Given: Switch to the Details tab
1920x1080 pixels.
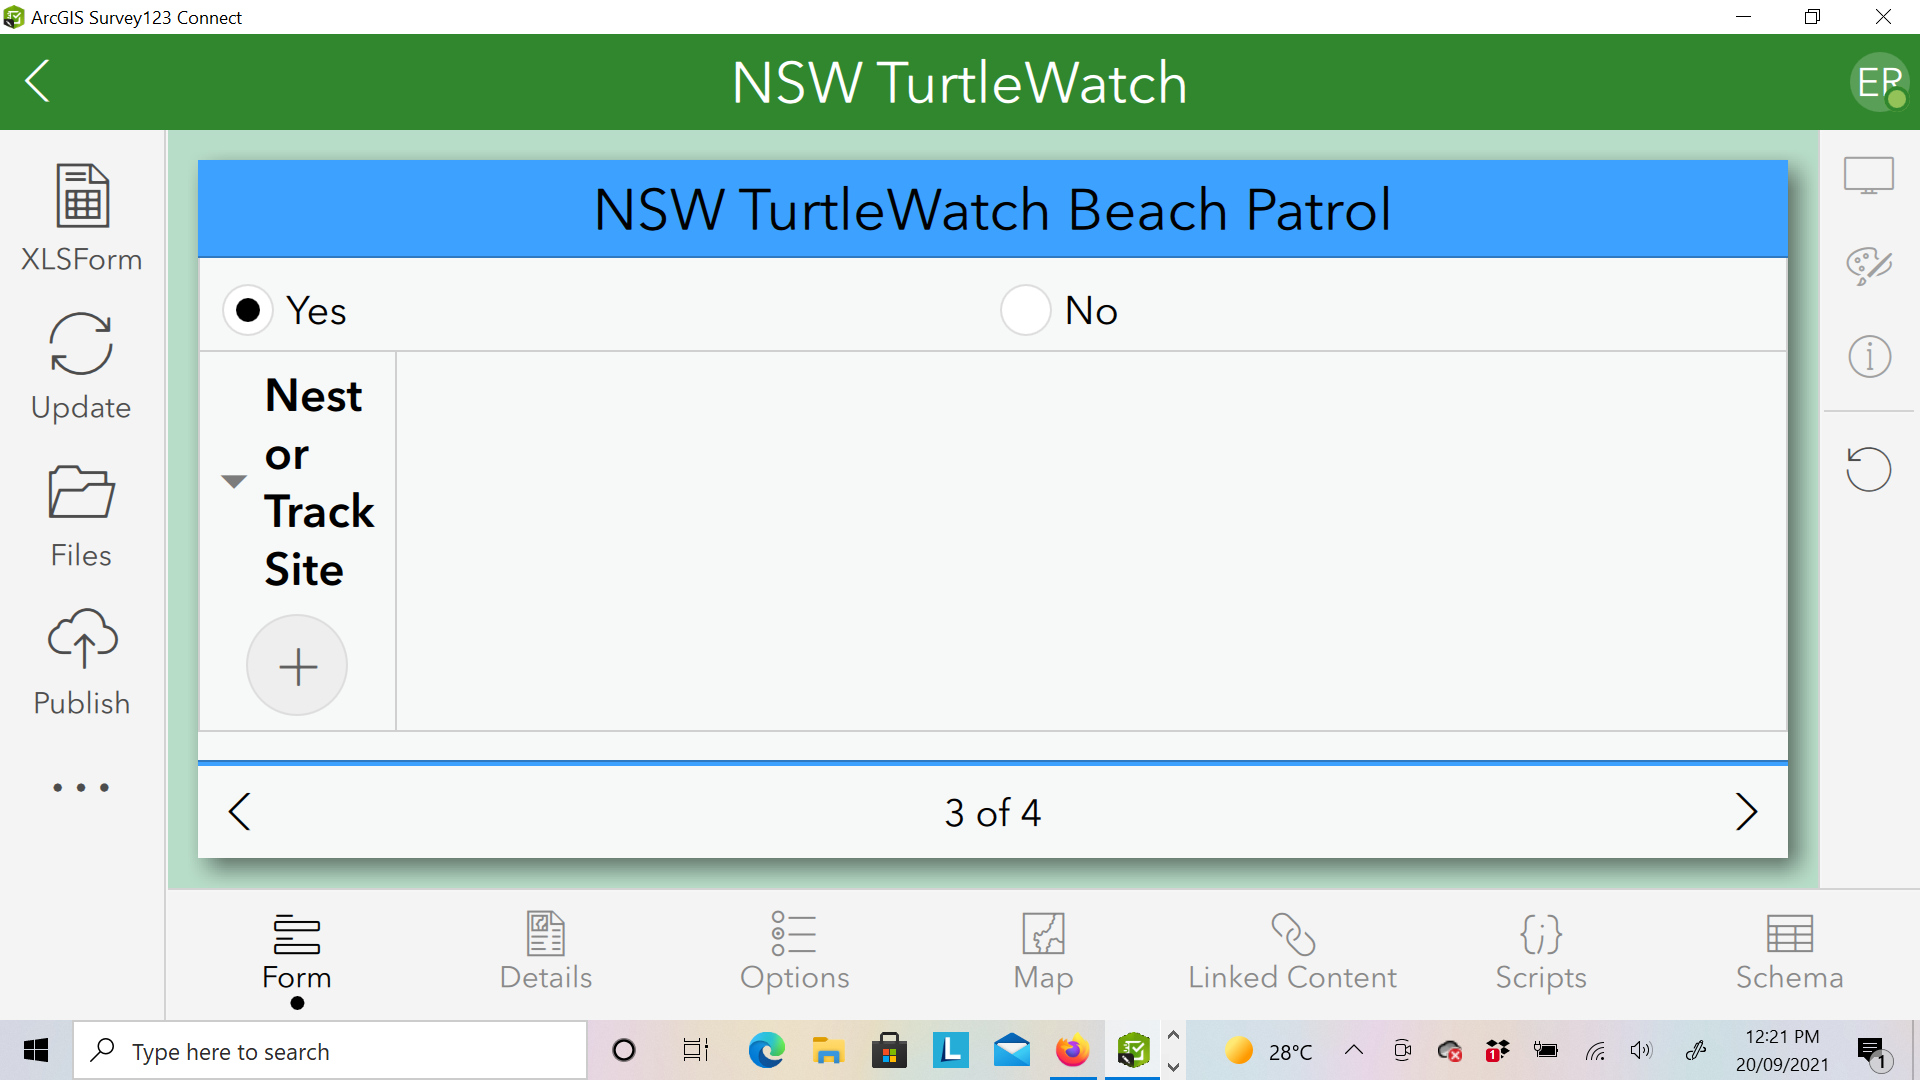Looking at the screenshot, I should point(546,952).
